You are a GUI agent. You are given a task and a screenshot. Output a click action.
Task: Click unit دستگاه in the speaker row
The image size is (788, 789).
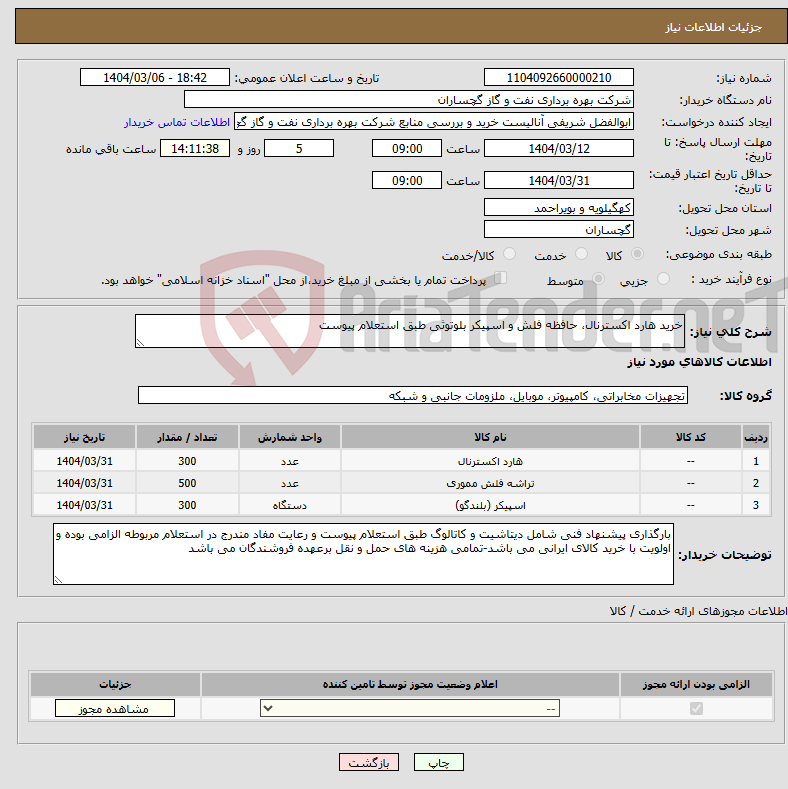[290, 505]
